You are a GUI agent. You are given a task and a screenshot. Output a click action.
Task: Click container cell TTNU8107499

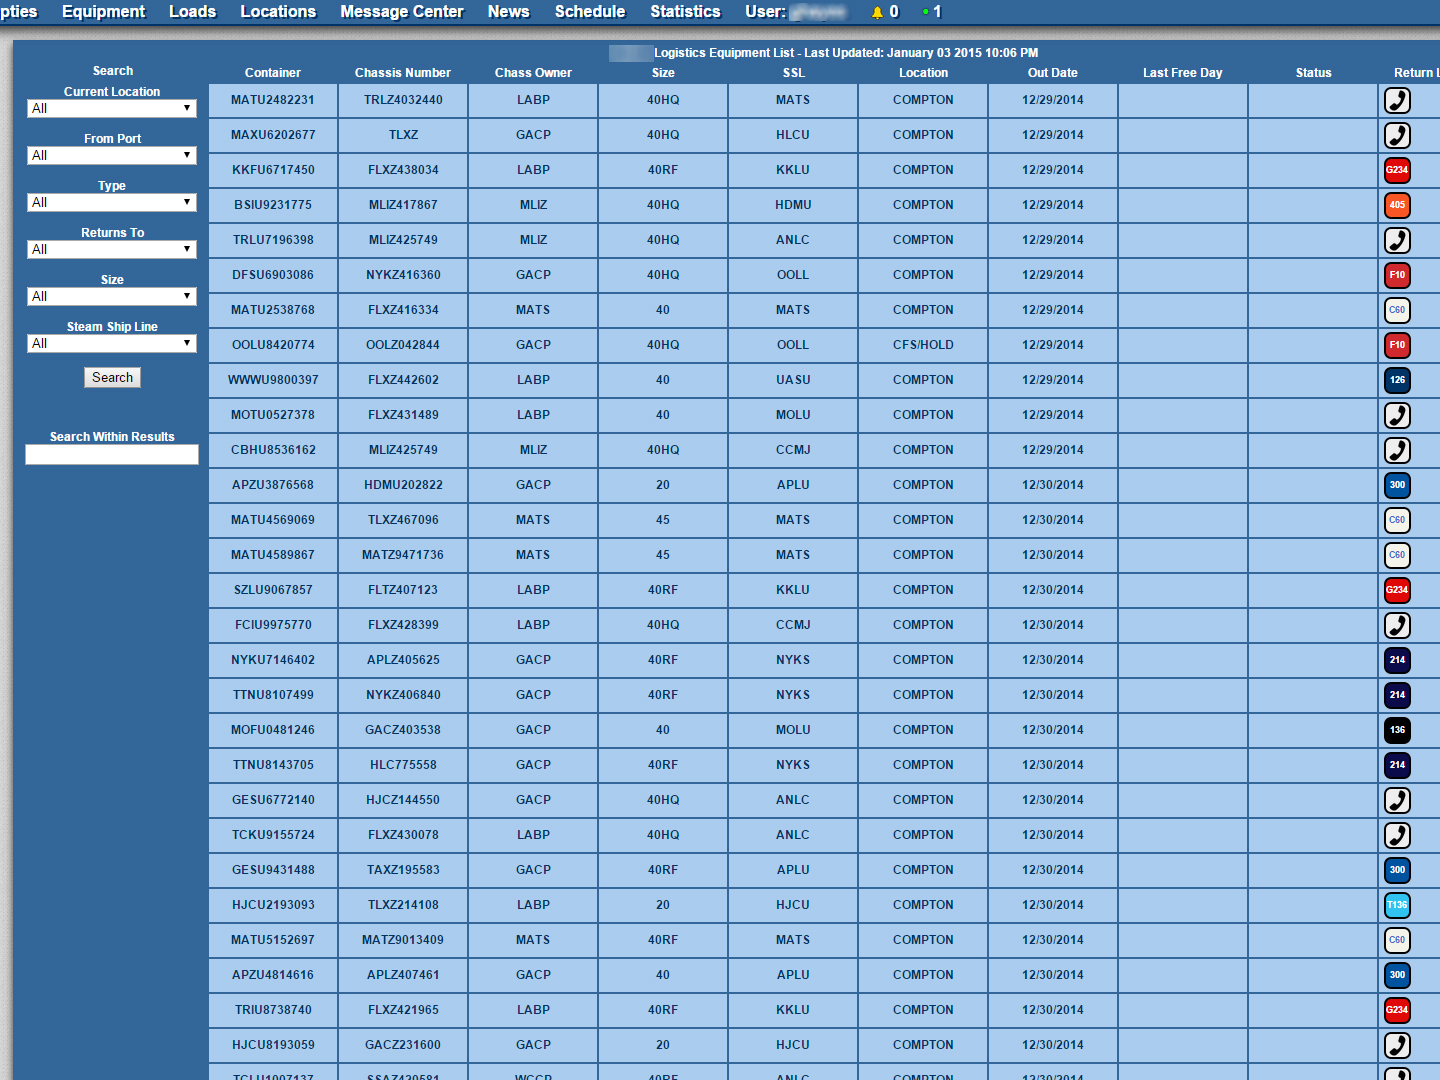(x=273, y=695)
